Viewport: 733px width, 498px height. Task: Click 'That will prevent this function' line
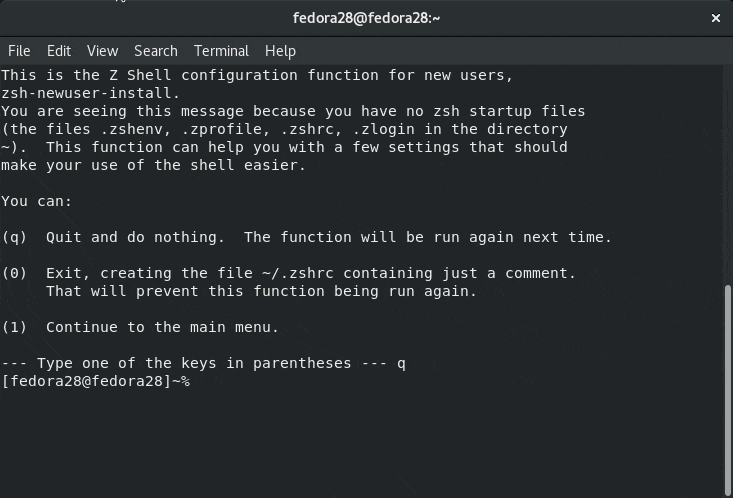point(261,291)
